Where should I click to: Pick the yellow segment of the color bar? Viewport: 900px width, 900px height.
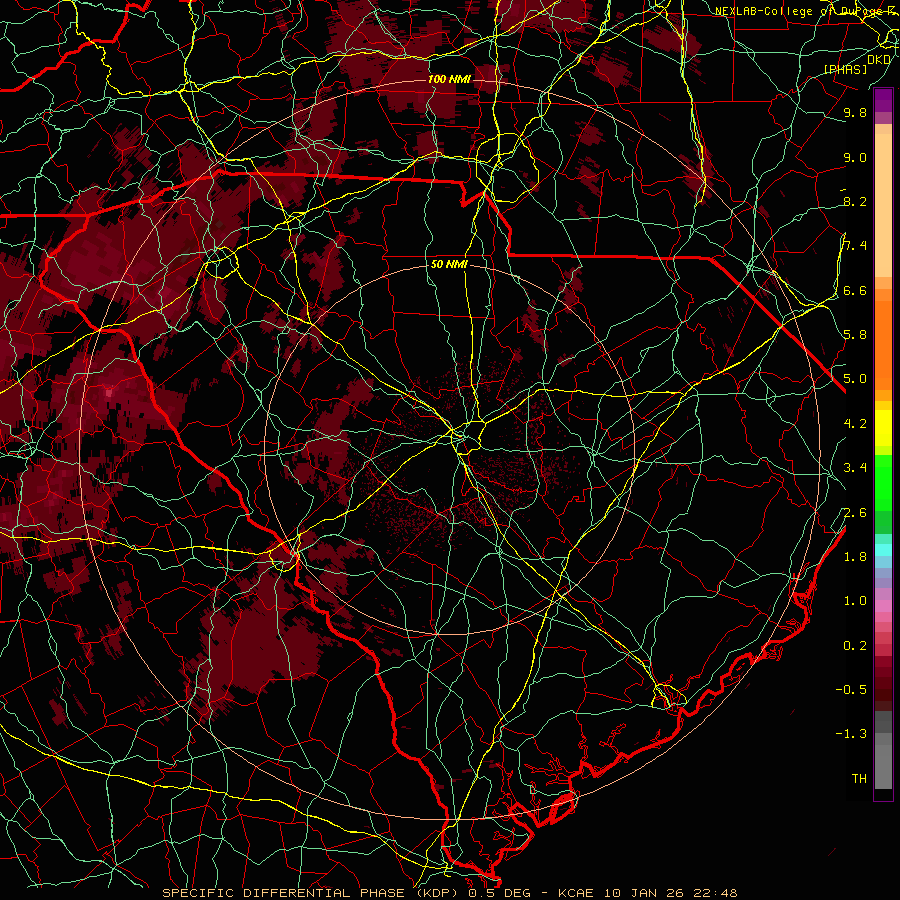pos(883,428)
